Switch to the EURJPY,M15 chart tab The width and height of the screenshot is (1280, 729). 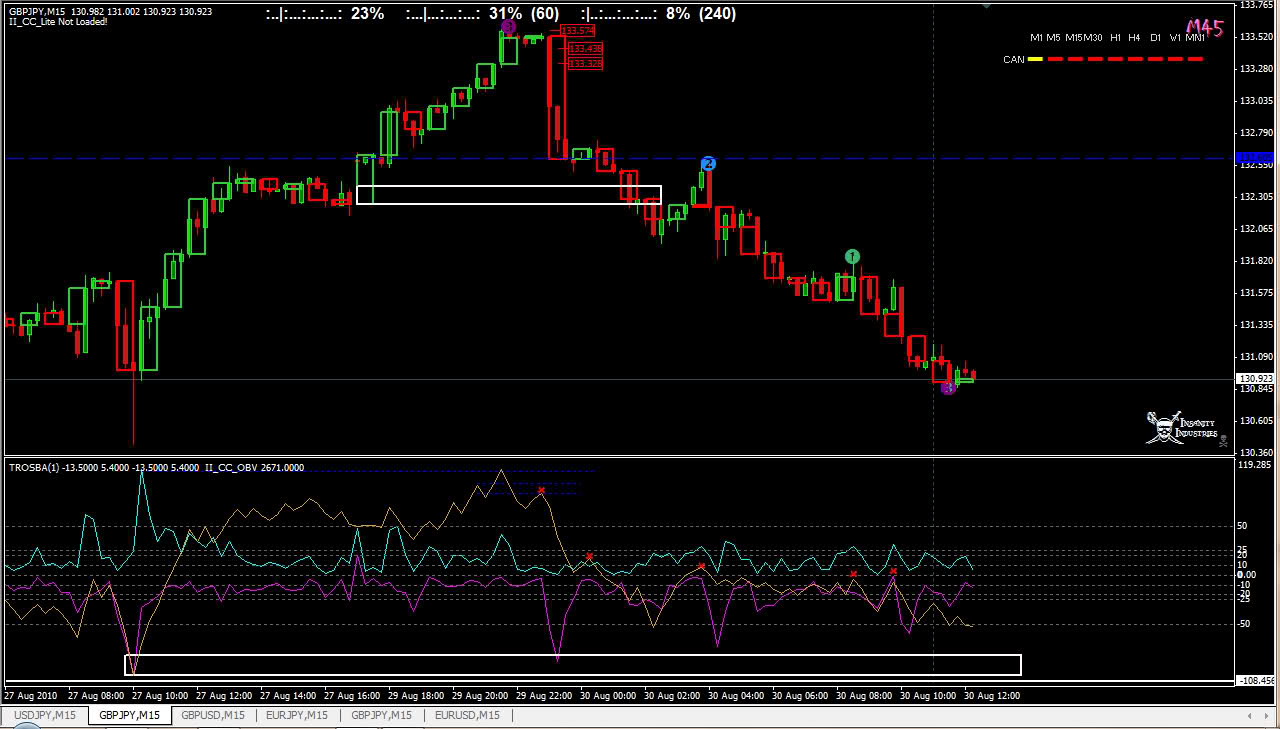tap(297, 715)
